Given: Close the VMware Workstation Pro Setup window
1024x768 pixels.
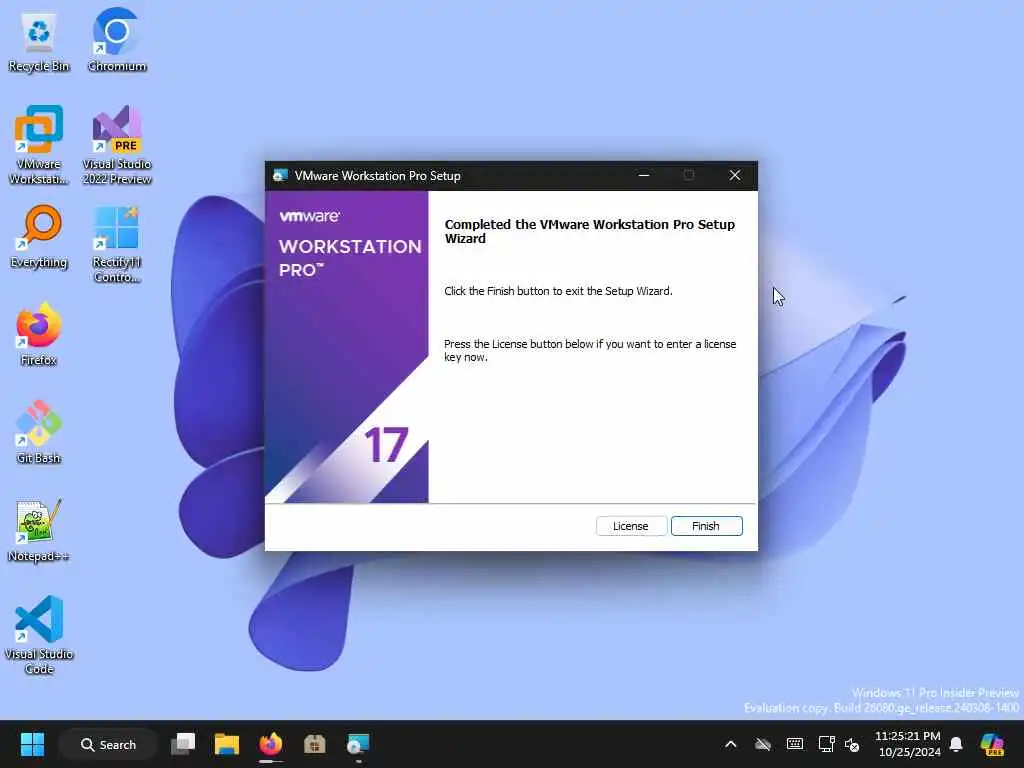Looking at the screenshot, I should pos(735,175).
